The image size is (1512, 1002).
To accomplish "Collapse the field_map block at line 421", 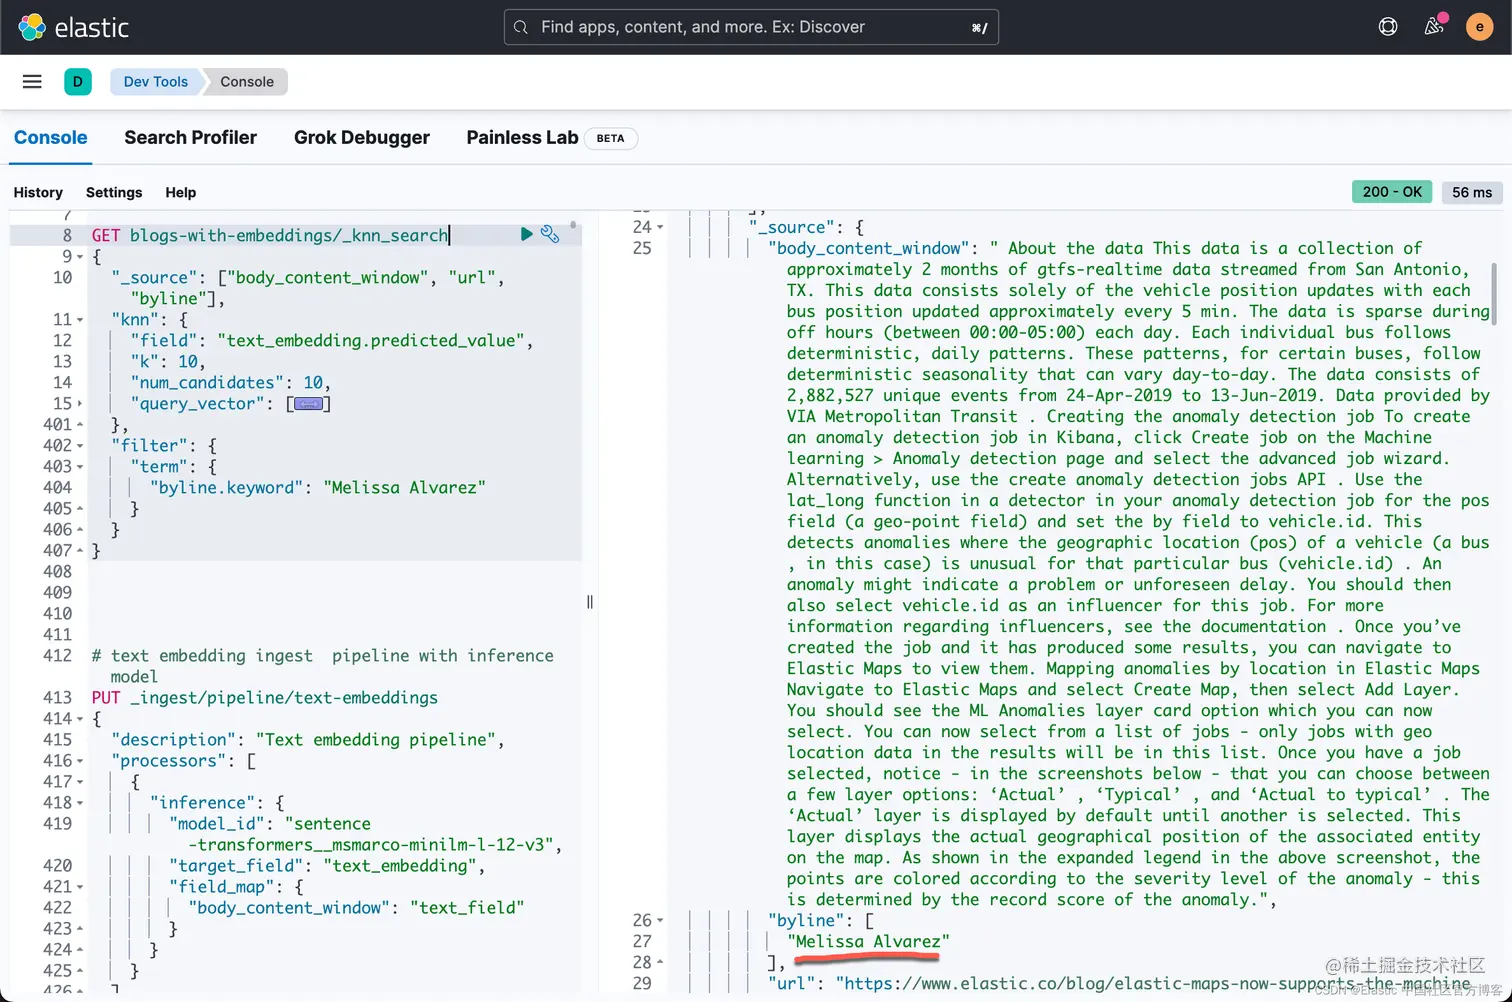I will (x=80, y=887).
